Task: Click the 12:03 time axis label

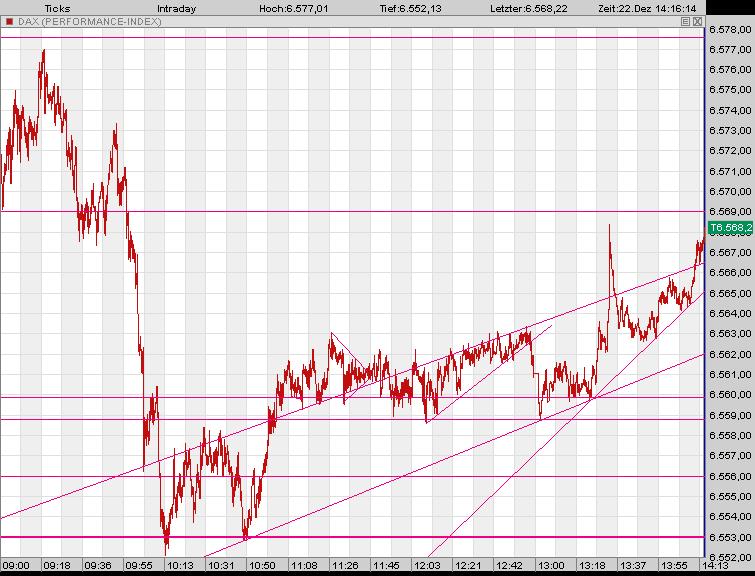Action: (427, 565)
